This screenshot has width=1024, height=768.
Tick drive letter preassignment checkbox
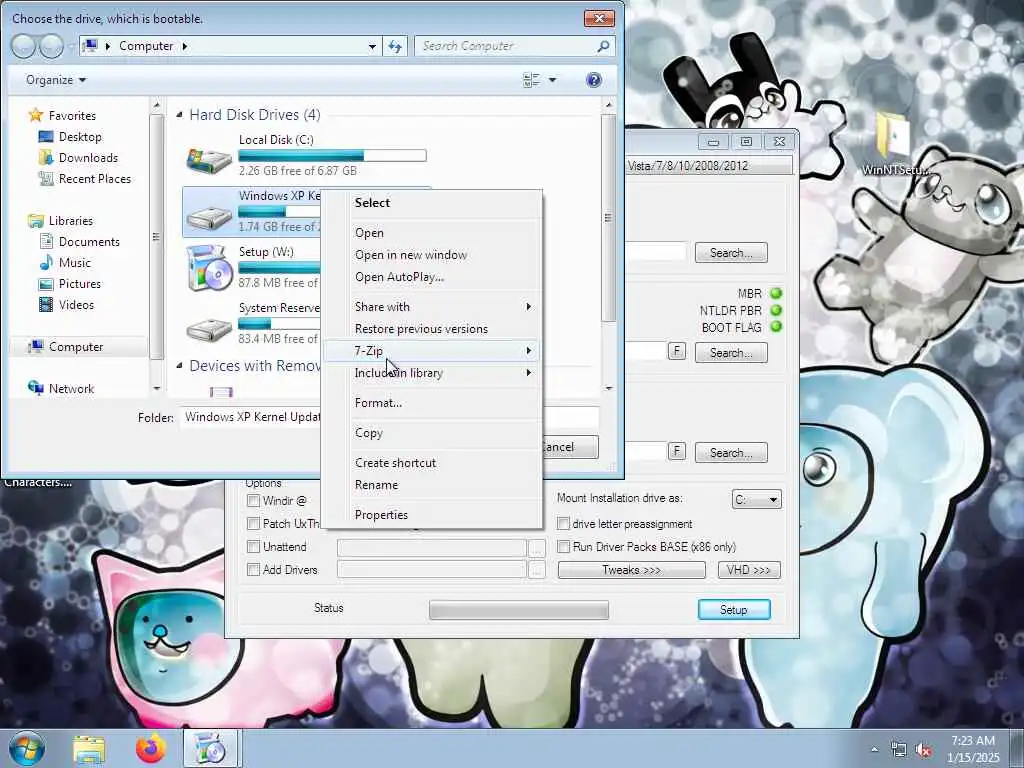(x=563, y=524)
